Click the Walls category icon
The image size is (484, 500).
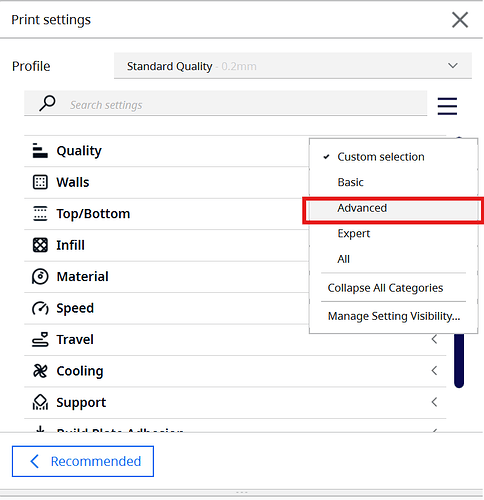40,182
